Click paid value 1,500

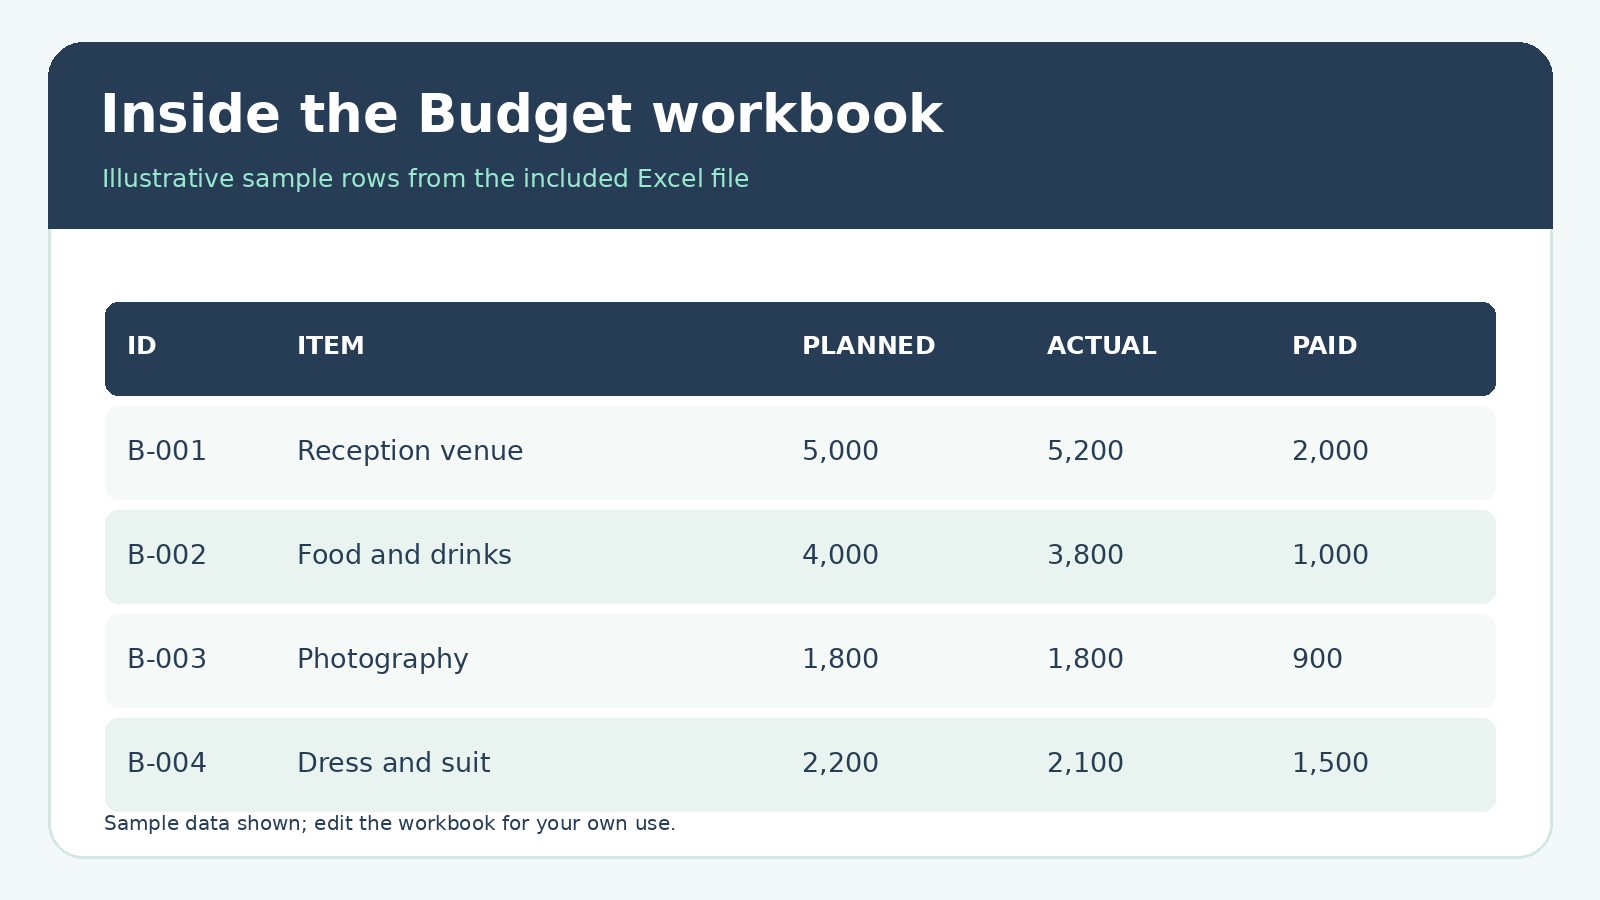1330,763
